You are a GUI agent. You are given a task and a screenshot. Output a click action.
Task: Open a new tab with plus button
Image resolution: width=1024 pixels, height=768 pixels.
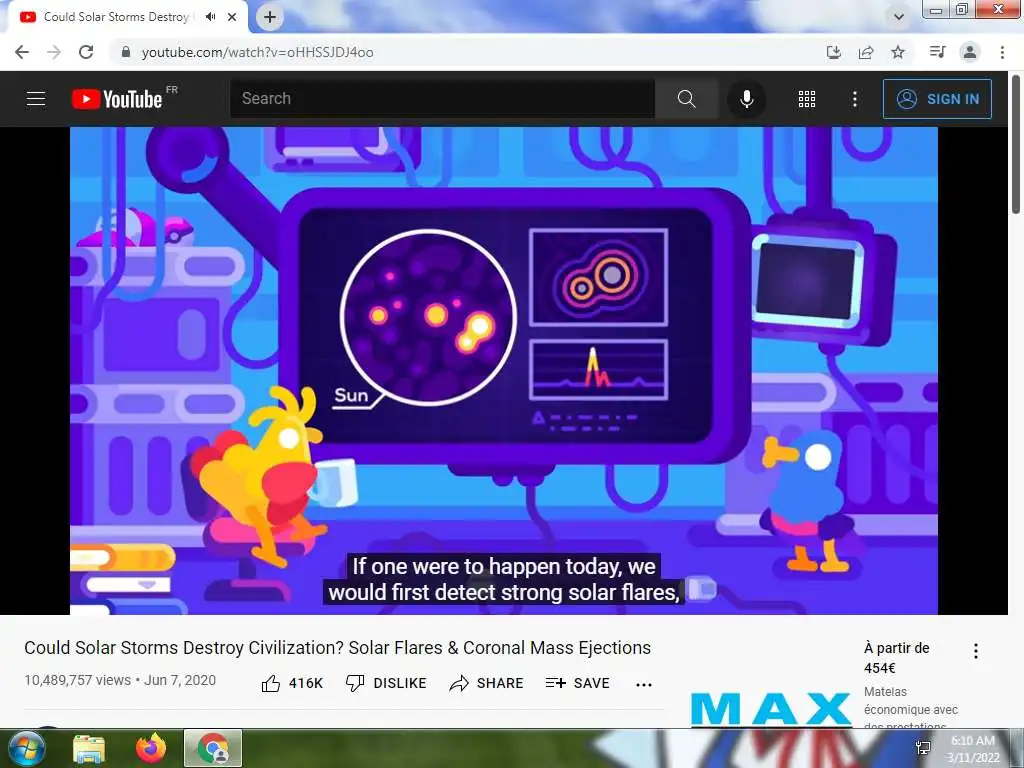(x=270, y=17)
